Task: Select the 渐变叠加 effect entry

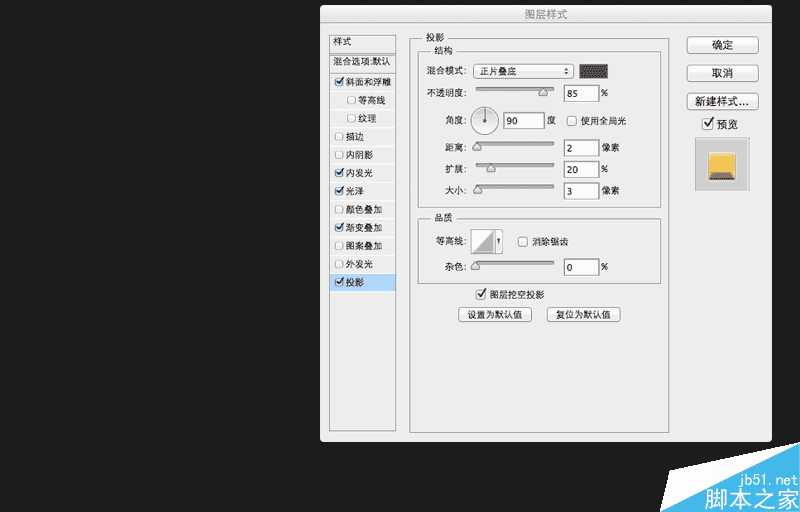Action: tap(364, 228)
